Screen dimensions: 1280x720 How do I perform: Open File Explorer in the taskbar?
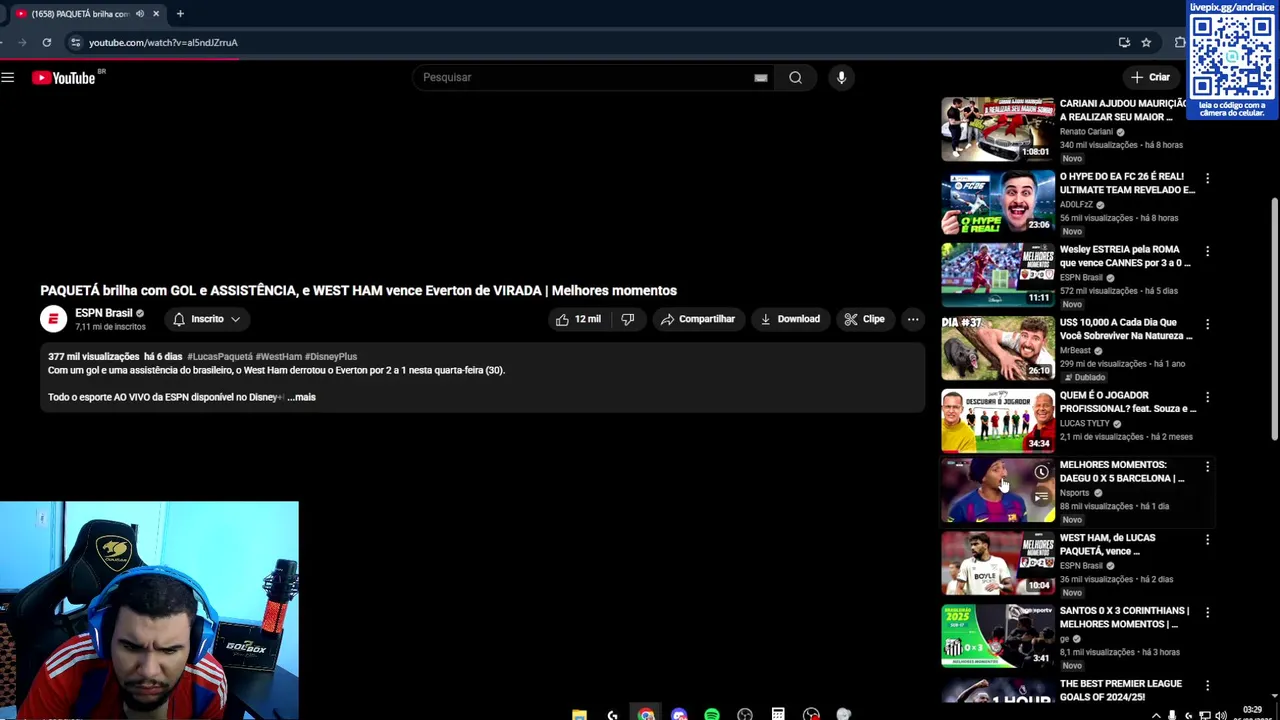[x=579, y=714]
